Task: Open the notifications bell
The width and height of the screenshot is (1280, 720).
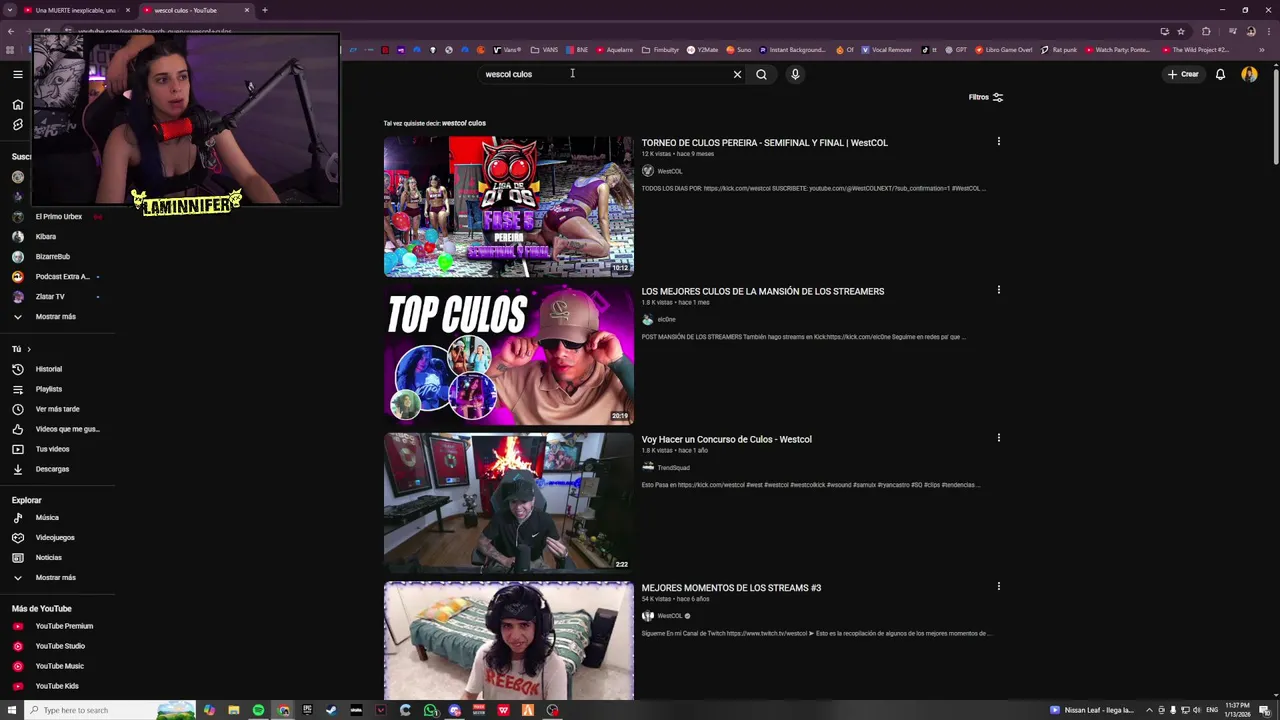Action: click(1220, 74)
